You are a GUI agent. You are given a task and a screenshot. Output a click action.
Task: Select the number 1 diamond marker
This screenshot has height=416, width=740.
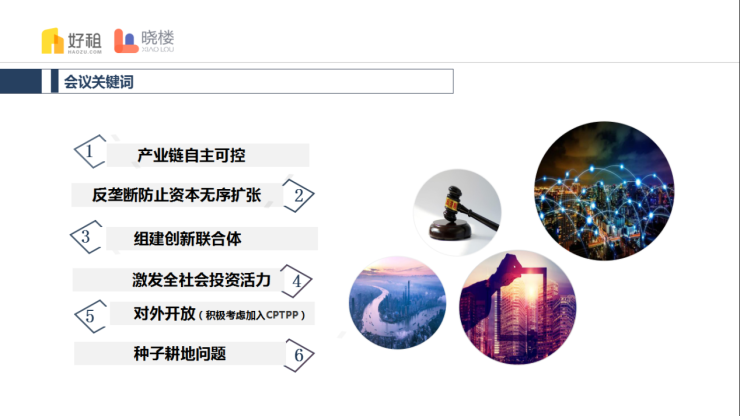(x=90, y=152)
